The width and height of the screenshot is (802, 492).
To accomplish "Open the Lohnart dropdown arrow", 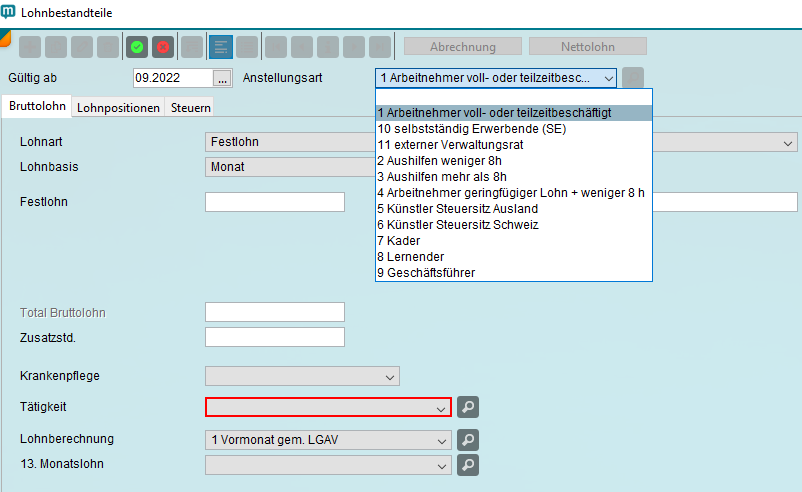I will tap(788, 144).
